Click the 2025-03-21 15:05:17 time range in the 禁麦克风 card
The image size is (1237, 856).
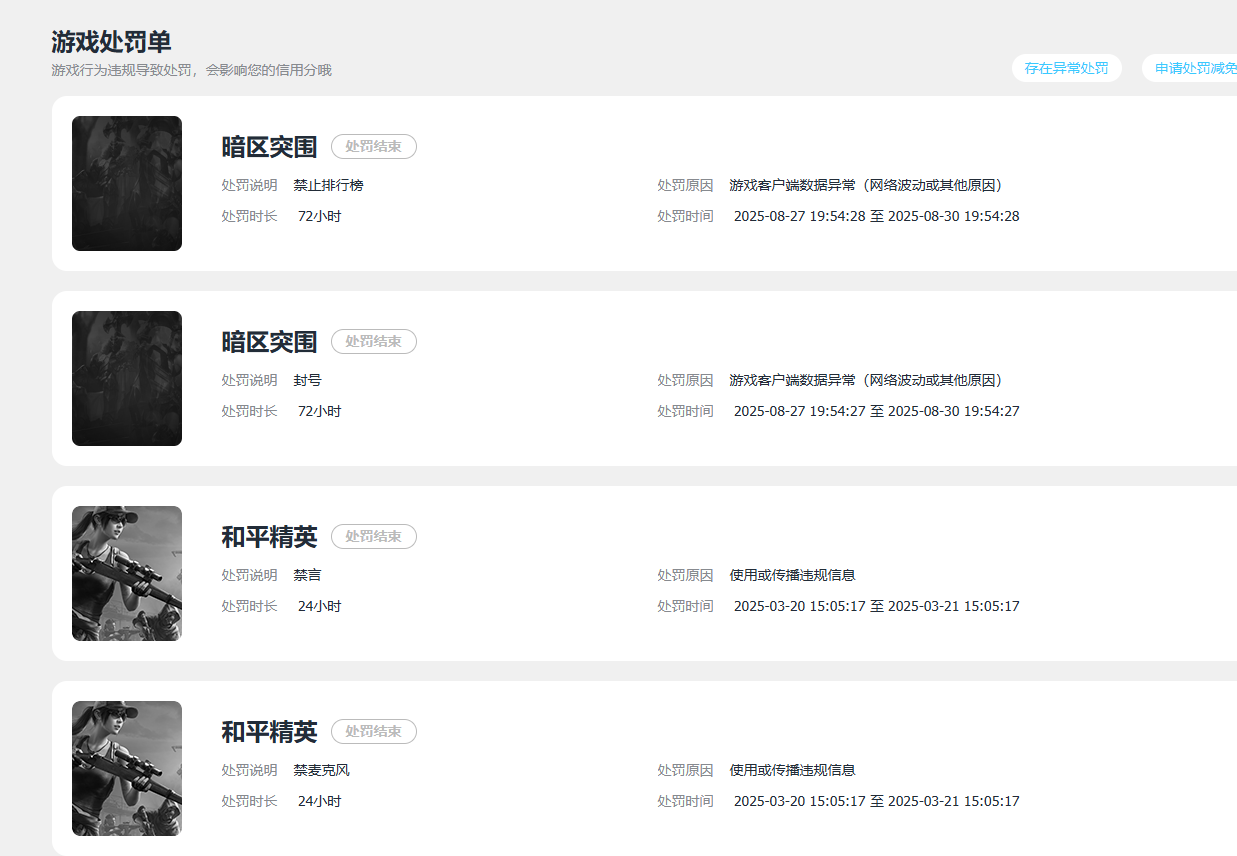point(877,801)
